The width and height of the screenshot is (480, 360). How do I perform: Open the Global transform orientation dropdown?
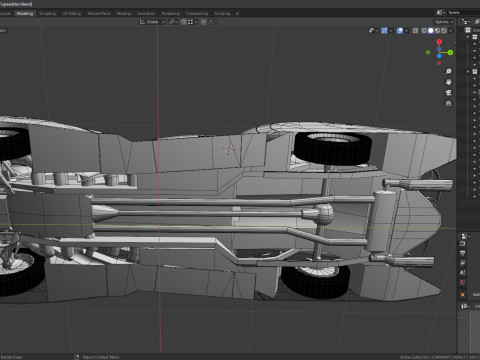[x=152, y=22]
